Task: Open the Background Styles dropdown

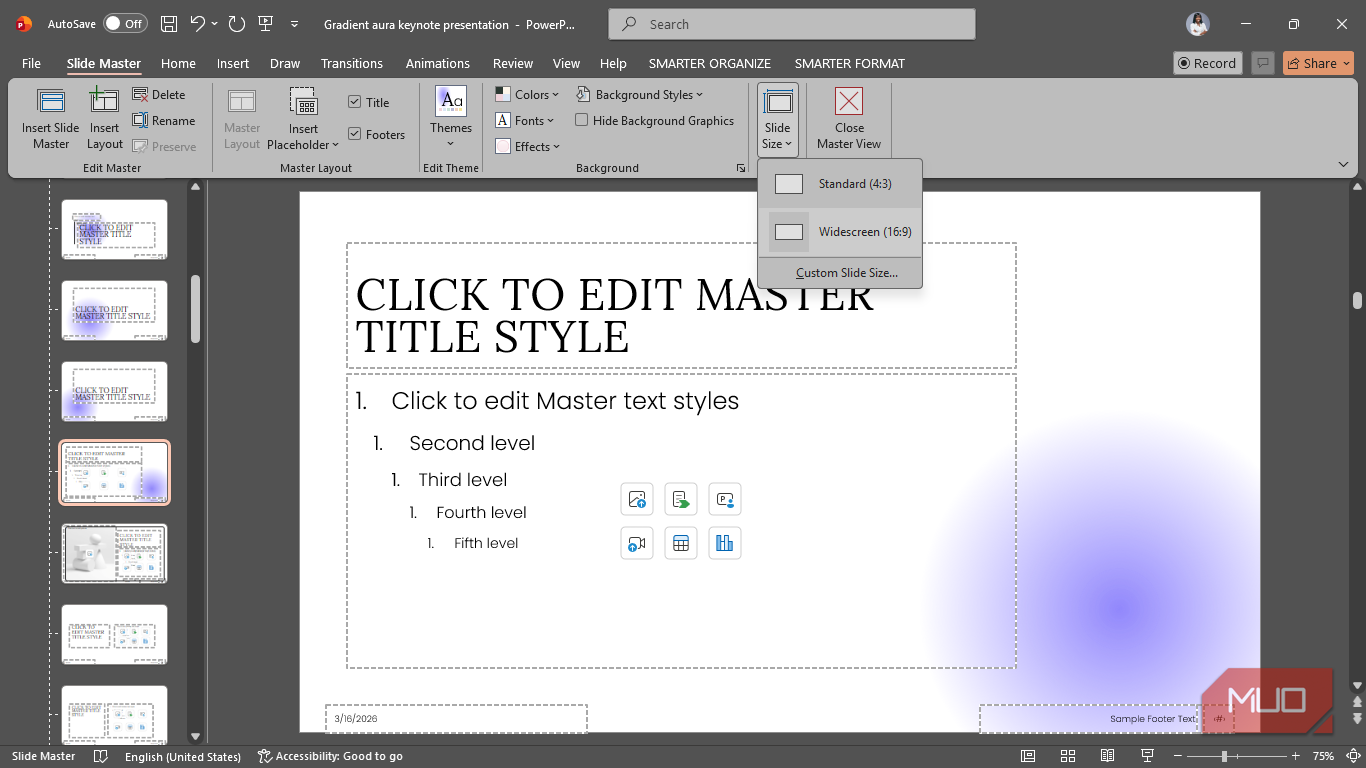Action: click(x=640, y=94)
